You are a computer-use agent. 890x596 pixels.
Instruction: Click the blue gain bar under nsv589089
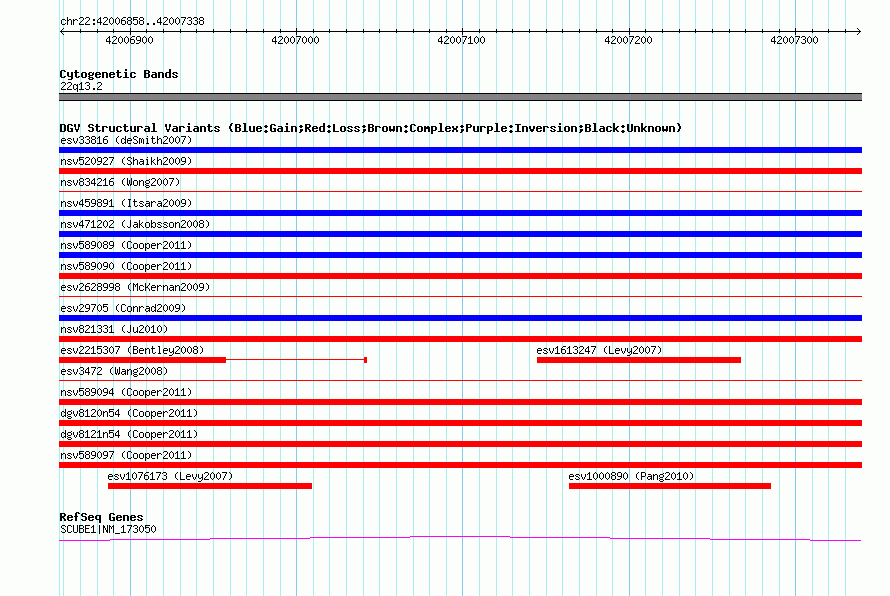pyautogui.click(x=460, y=255)
